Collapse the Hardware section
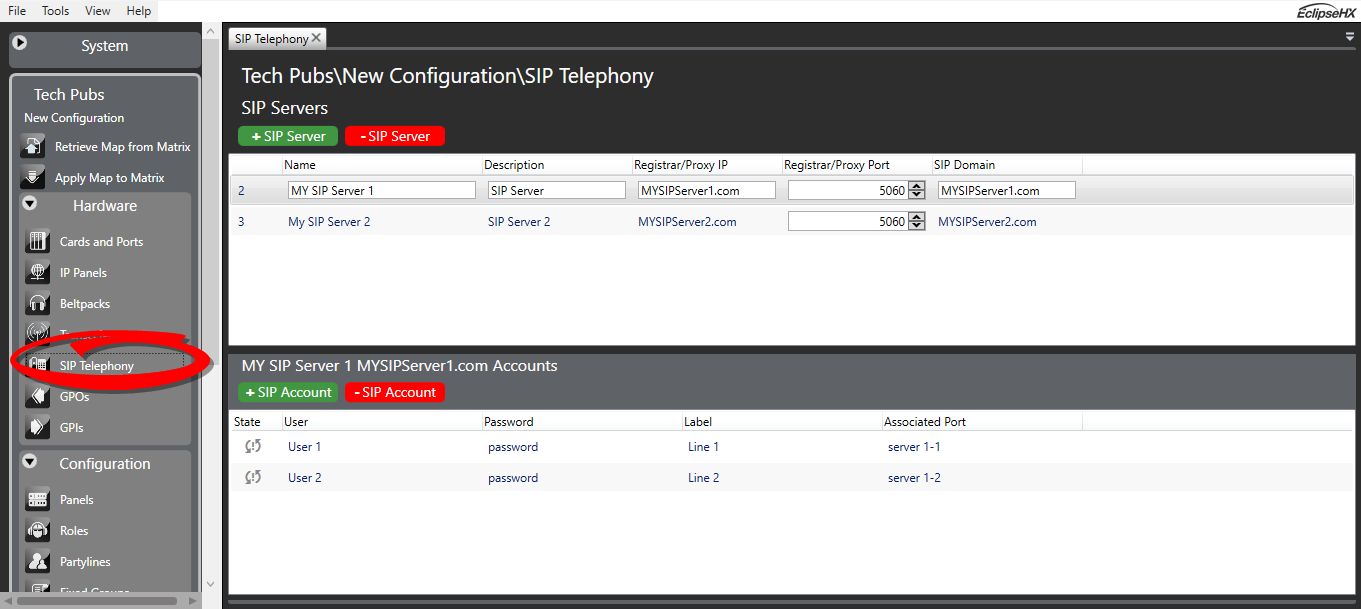The image size is (1361, 609). pos(30,204)
